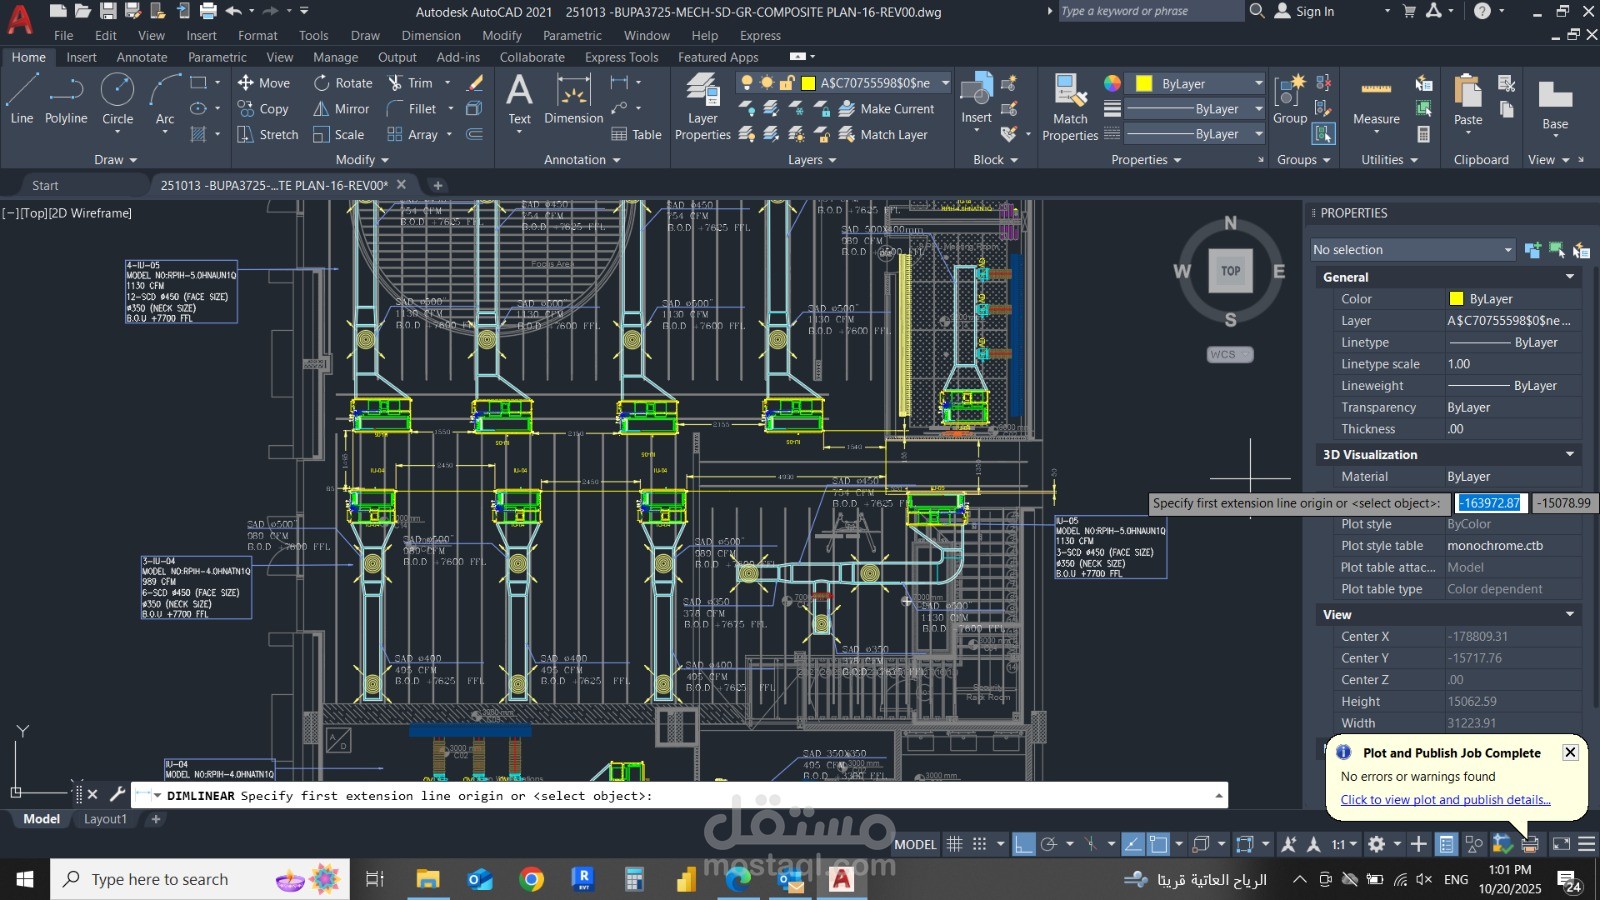
Task: Close the Plot and Publish notification
Action: (1570, 752)
